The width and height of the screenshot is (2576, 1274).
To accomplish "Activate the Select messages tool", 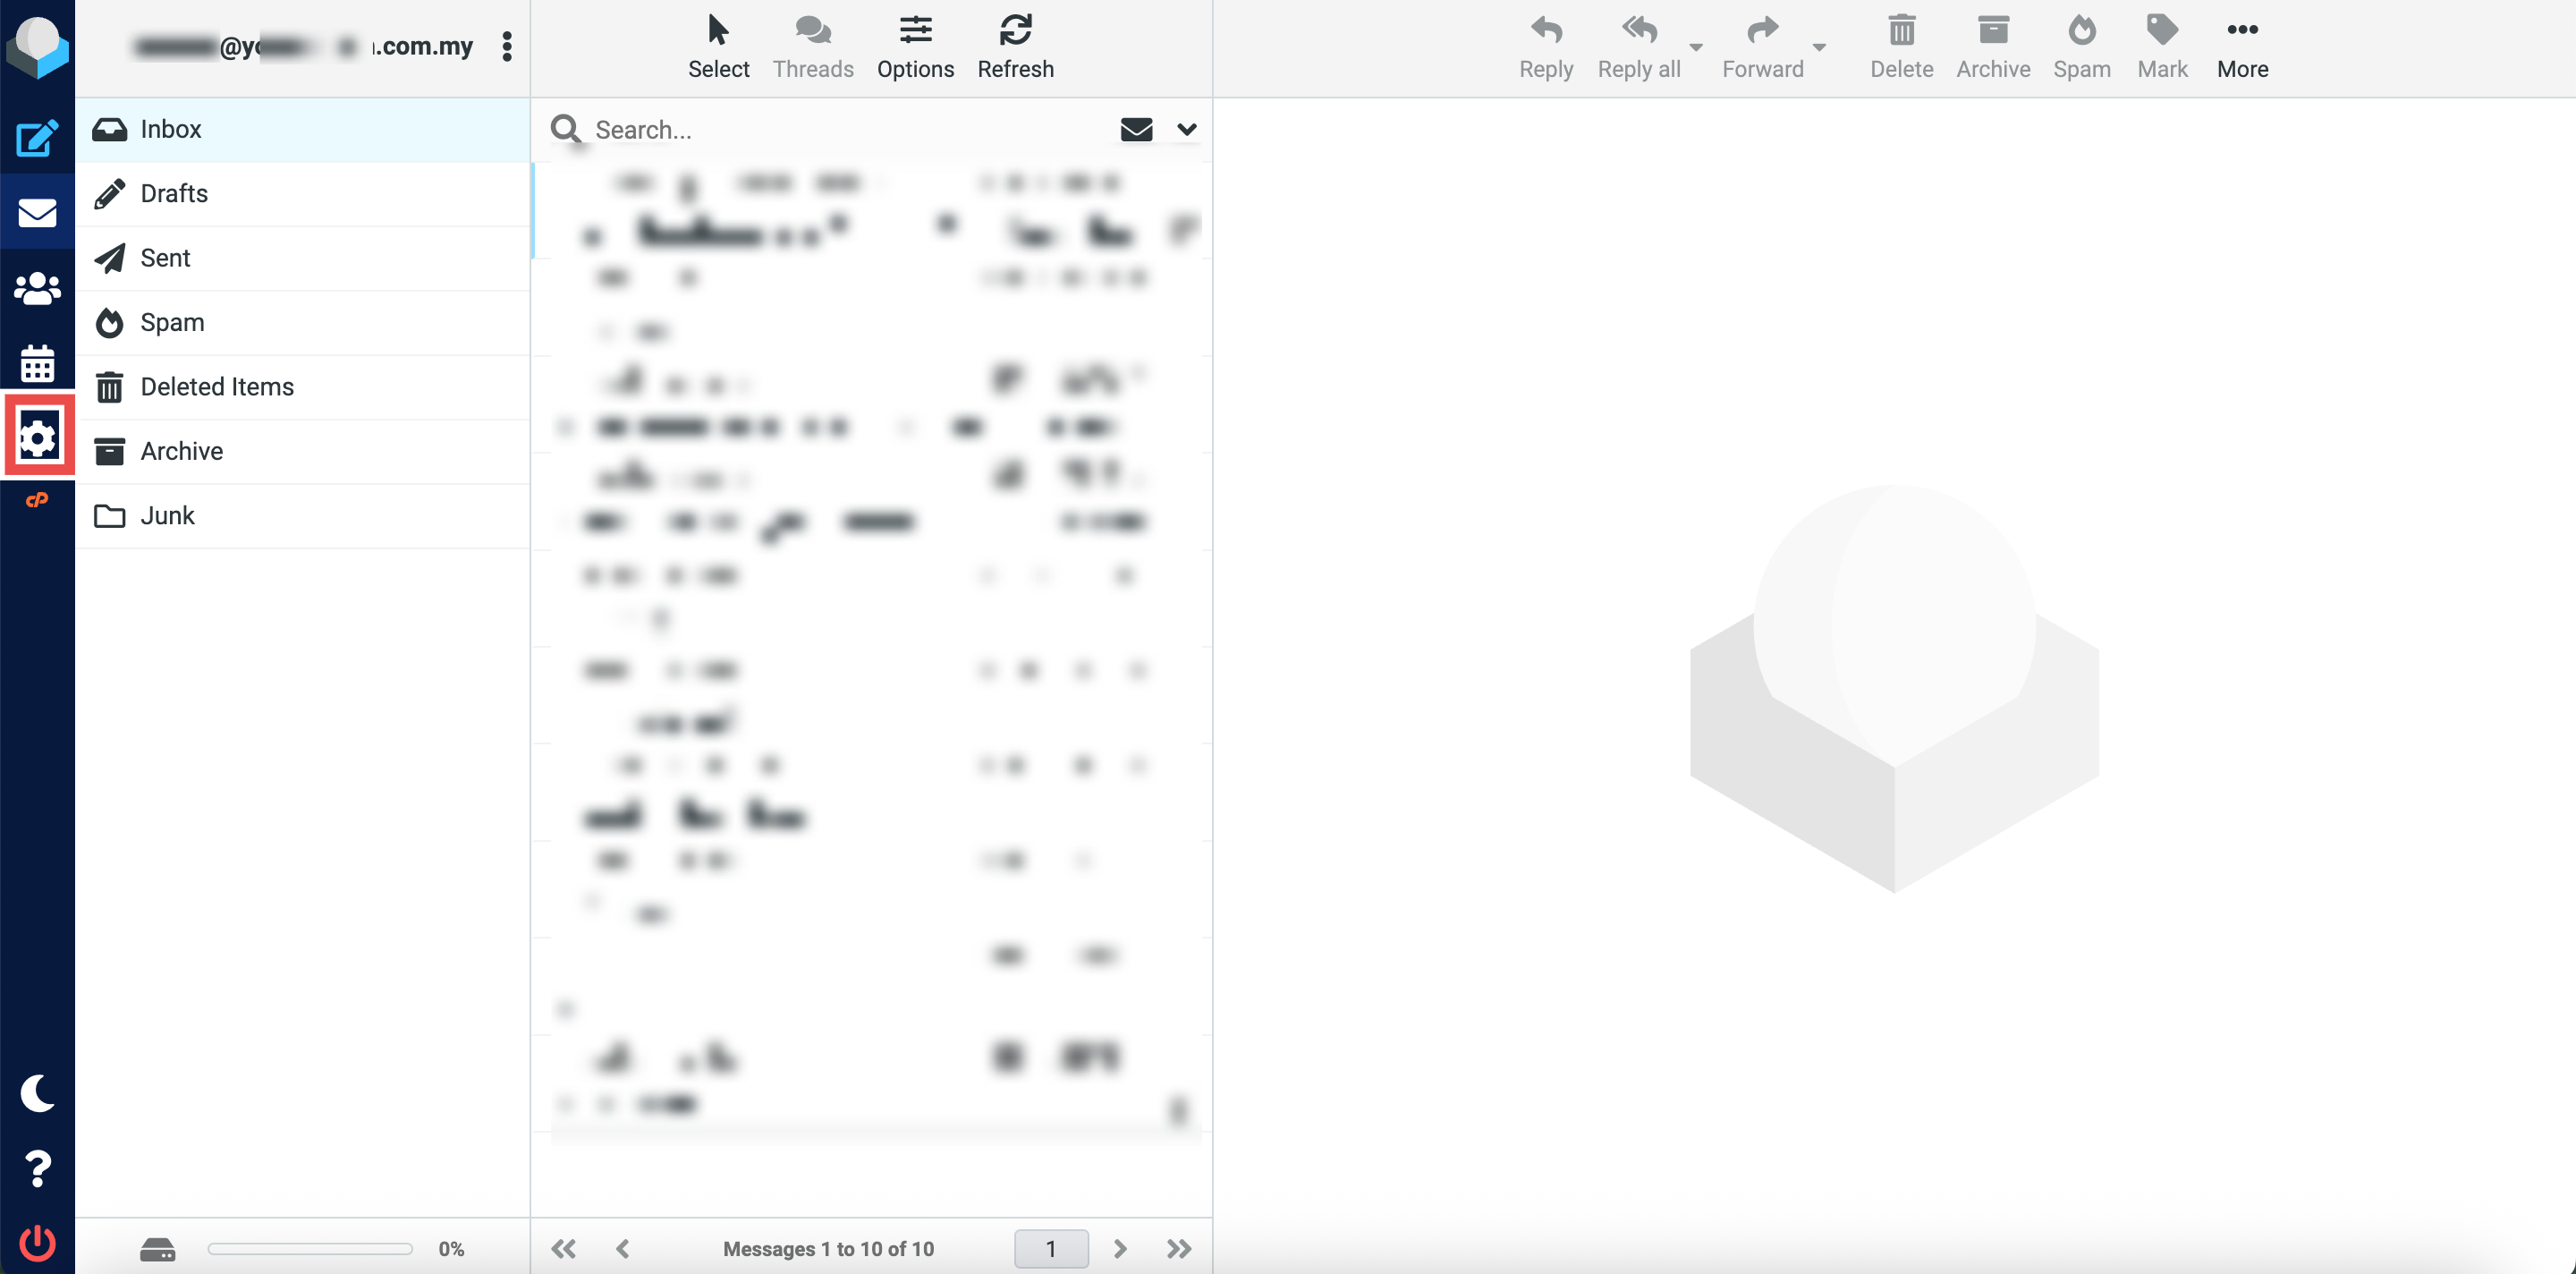I will [718, 46].
